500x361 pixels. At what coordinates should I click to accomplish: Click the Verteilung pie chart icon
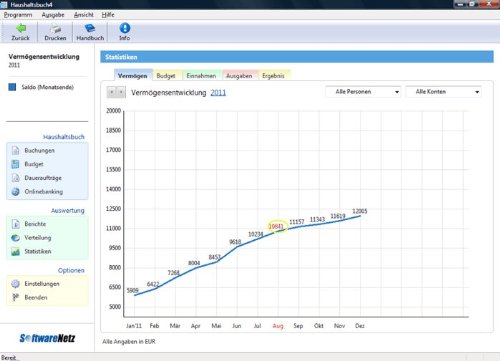(x=15, y=238)
